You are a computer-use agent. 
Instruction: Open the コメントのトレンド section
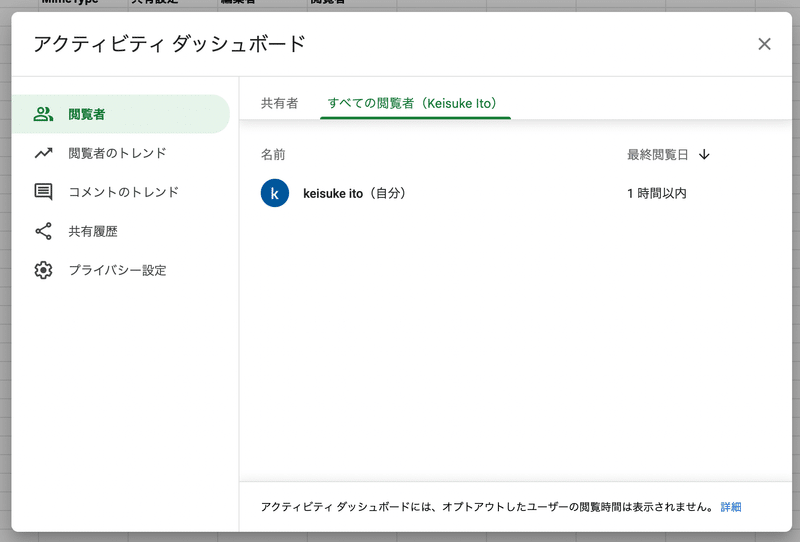point(120,192)
